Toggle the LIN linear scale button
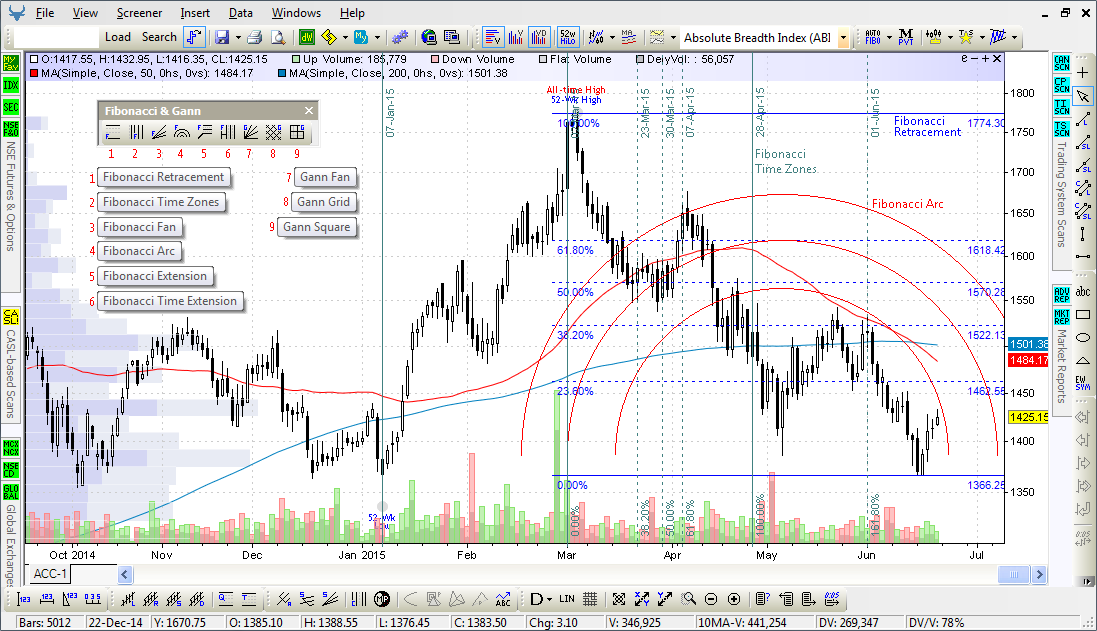This screenshot has width=1097, height=631. pos(567,599)
